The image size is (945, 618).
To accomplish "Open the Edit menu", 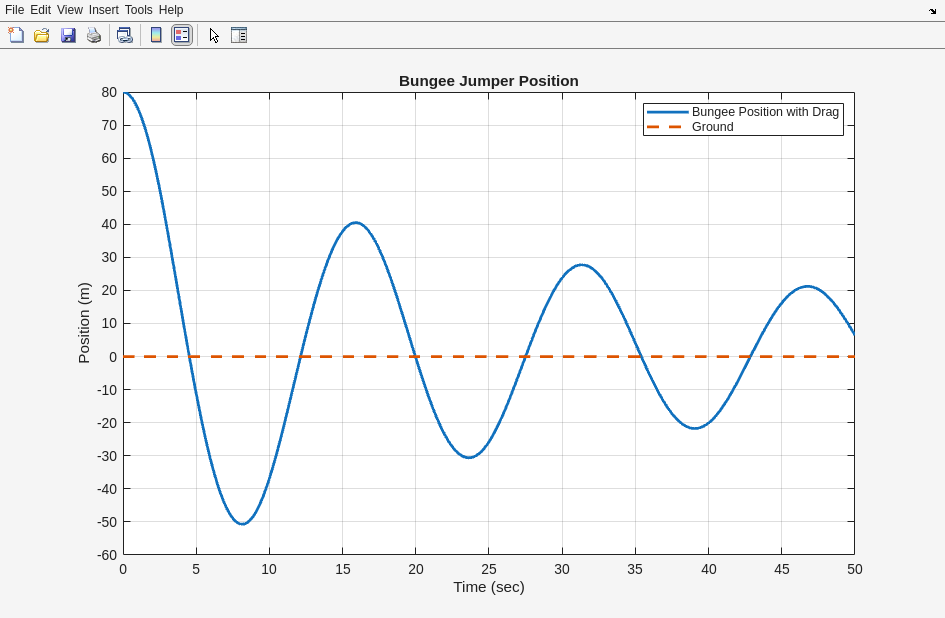I will click(x=40, y=10).
